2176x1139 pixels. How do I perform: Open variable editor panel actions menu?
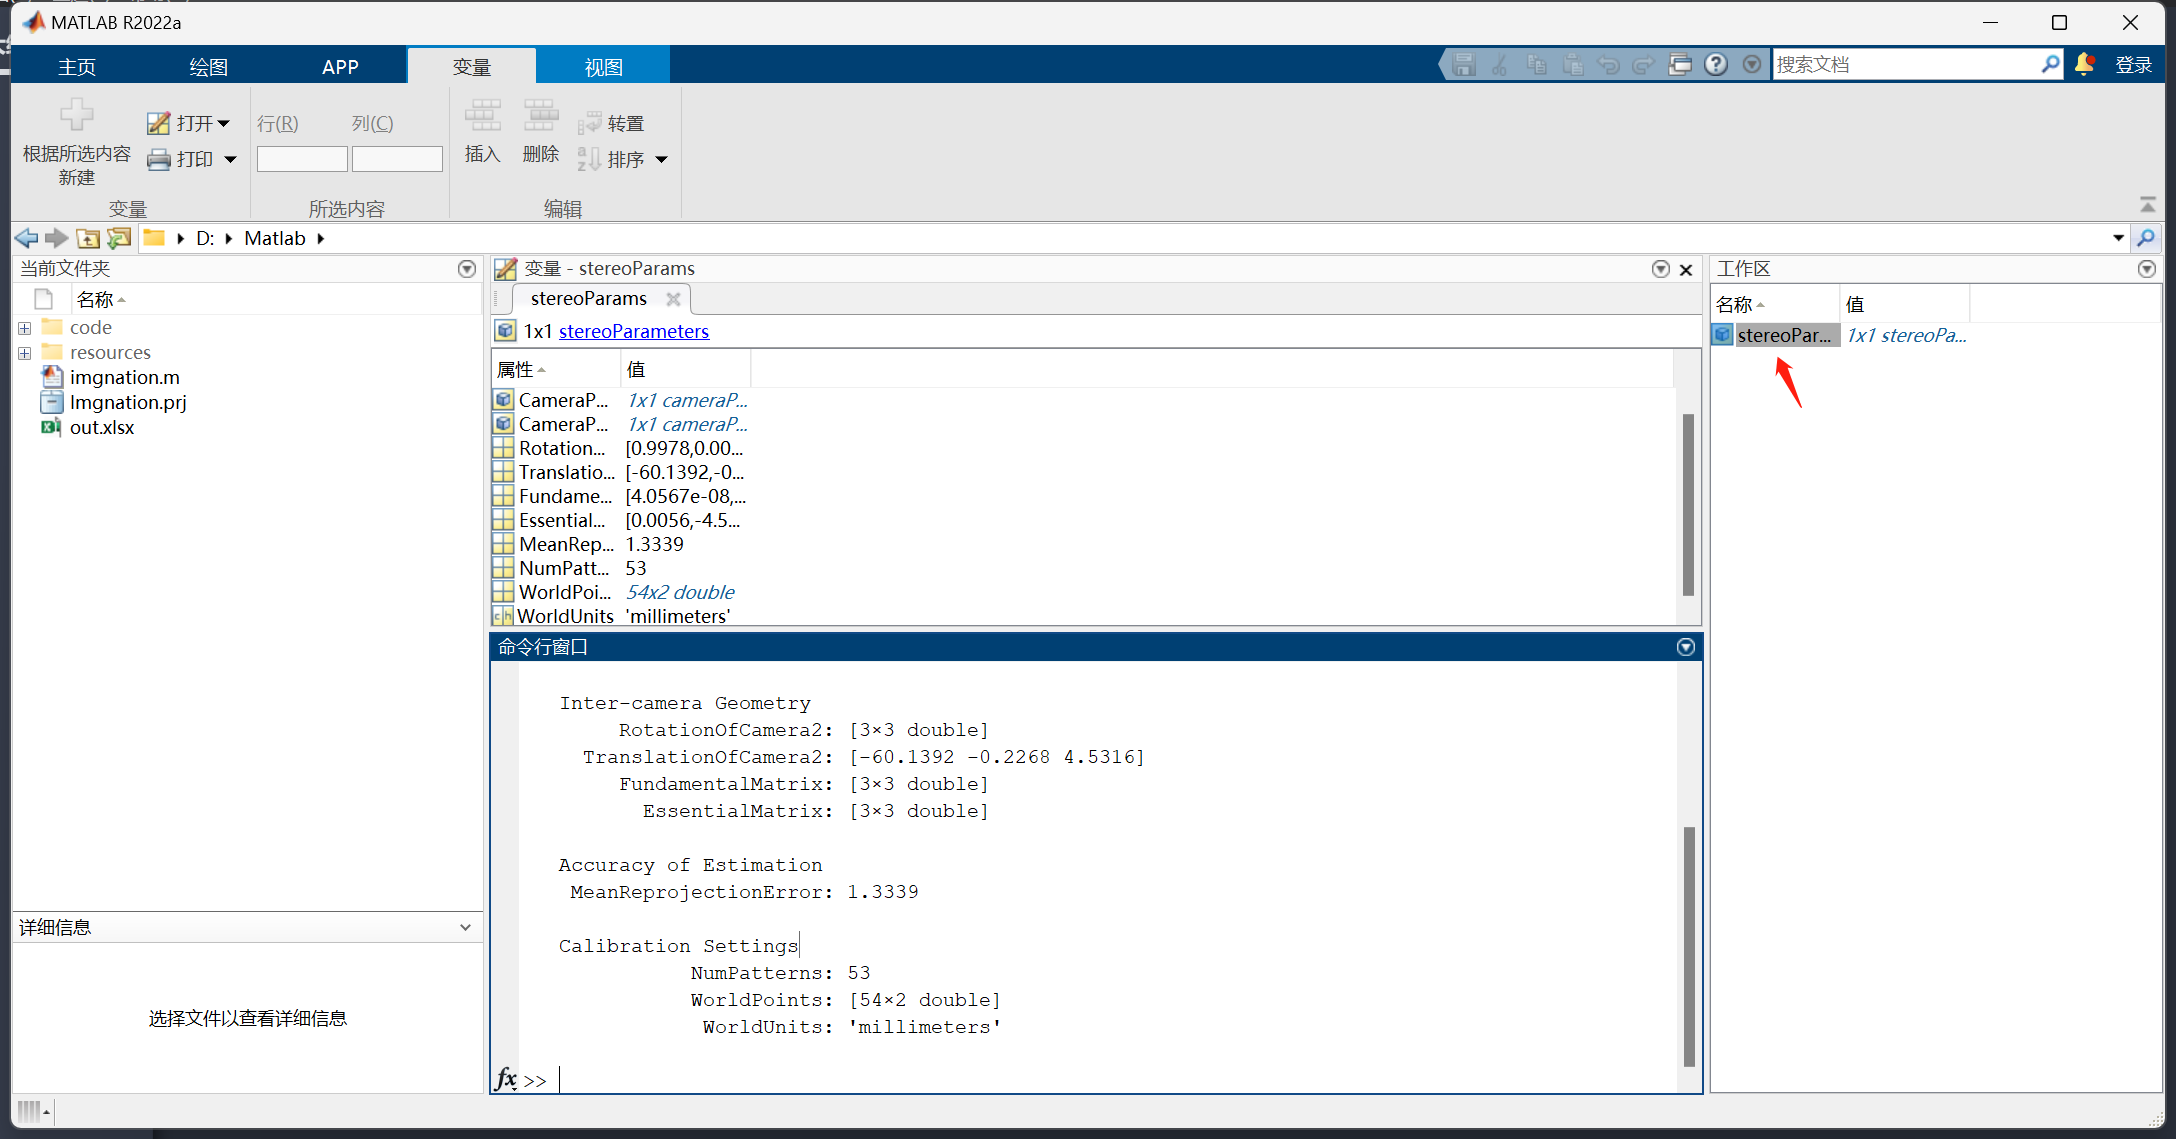click(x=1661, y=269)
